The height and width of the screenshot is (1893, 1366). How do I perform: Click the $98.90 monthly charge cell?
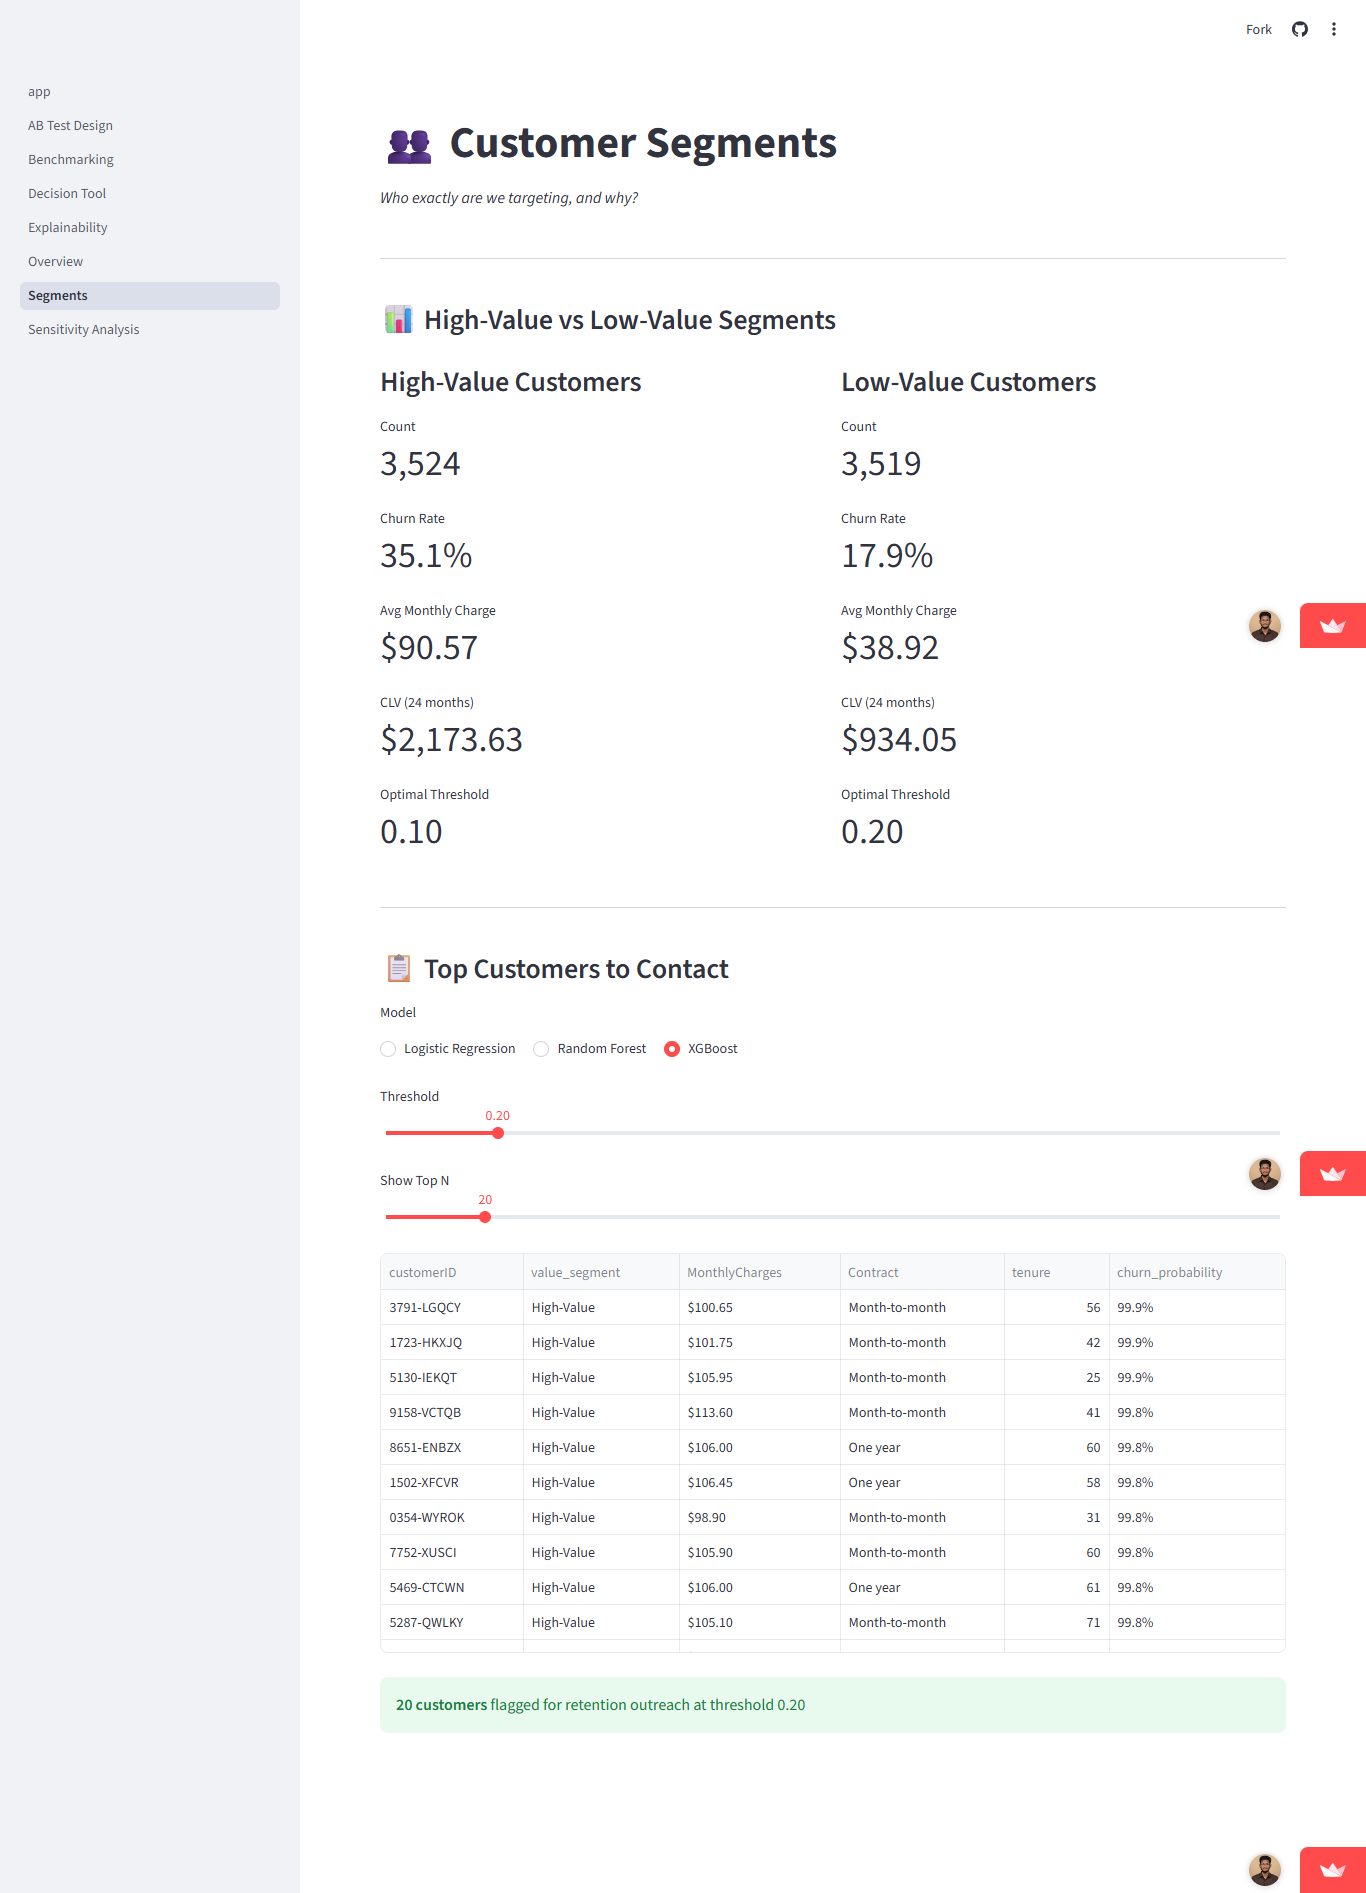pyautogui.click(x=760, y=1518)
